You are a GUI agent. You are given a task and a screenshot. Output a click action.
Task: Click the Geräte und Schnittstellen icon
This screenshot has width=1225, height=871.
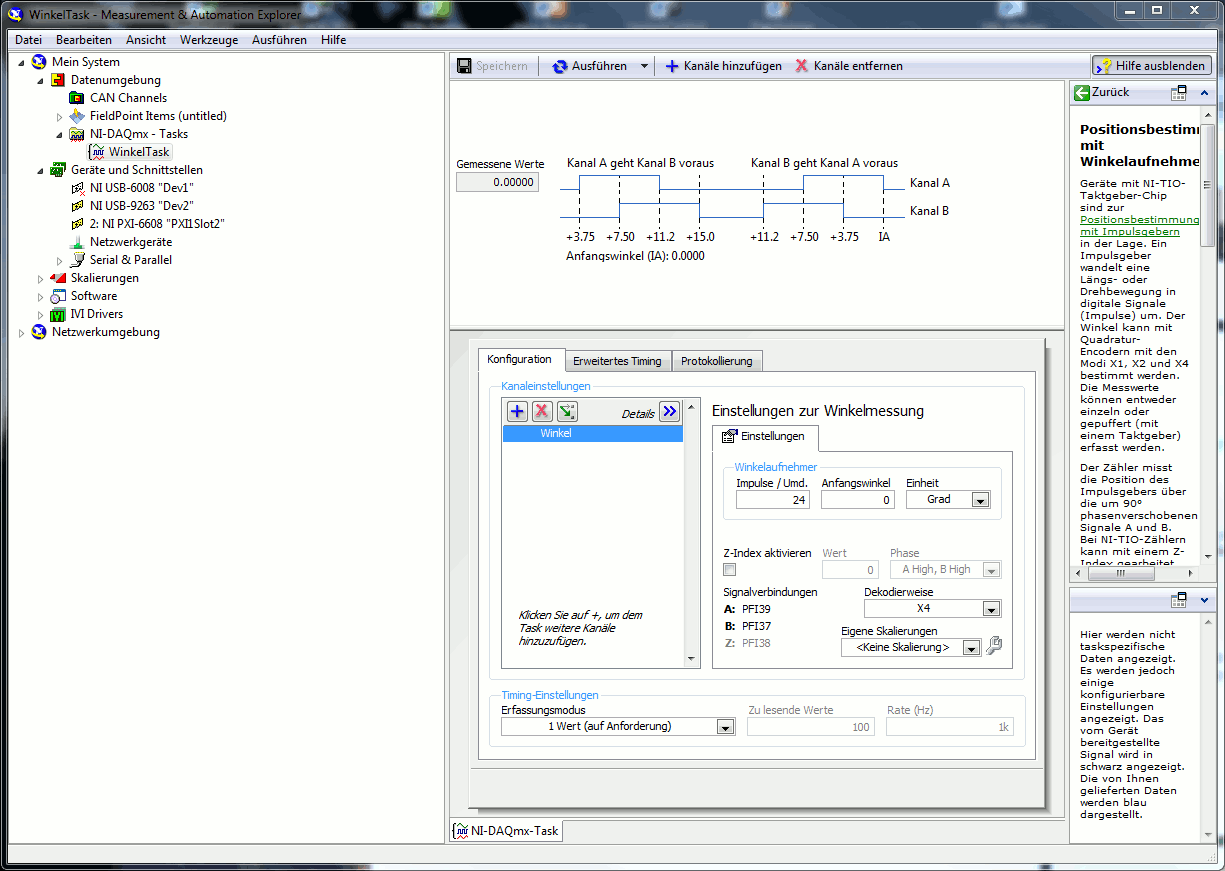point(58,170)
